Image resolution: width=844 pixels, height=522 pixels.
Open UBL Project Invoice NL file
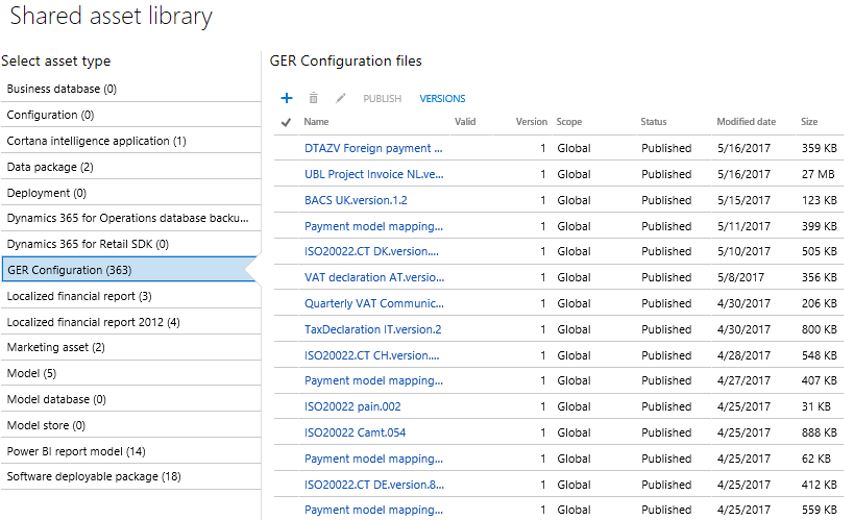[373, 174]
